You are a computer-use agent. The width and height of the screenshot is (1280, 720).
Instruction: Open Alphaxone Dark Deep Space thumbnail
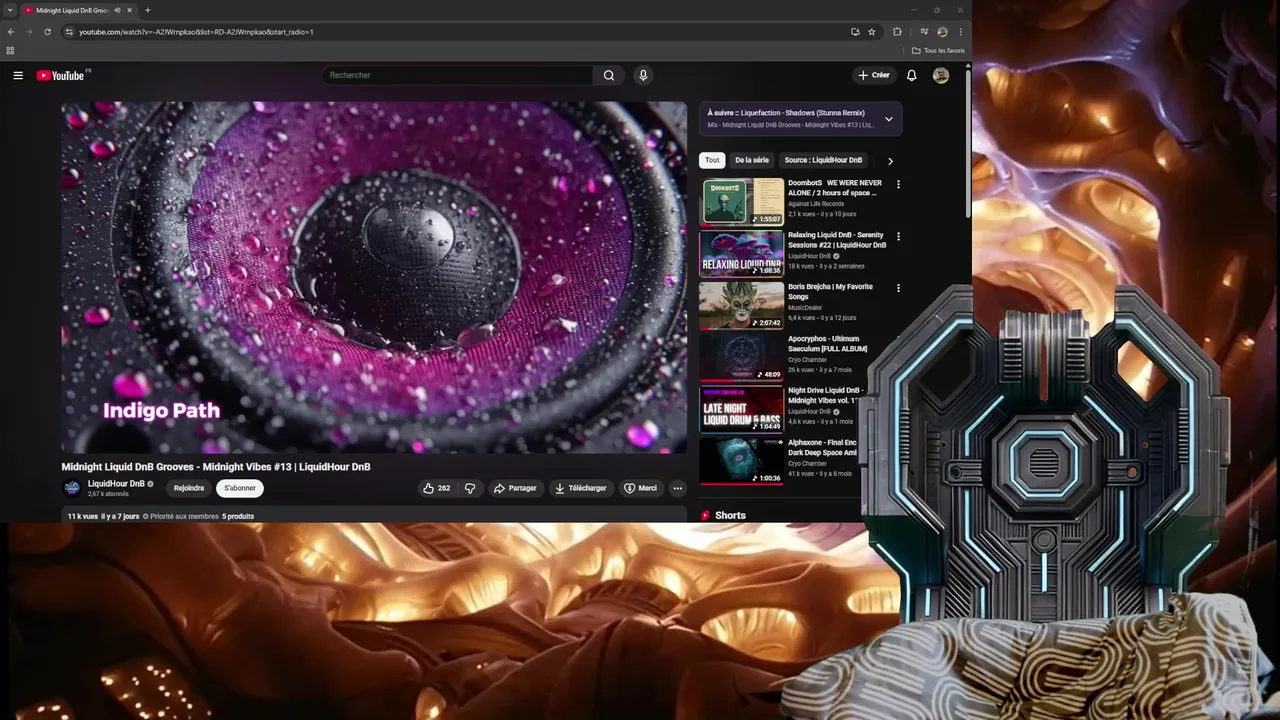coord(741,461)
